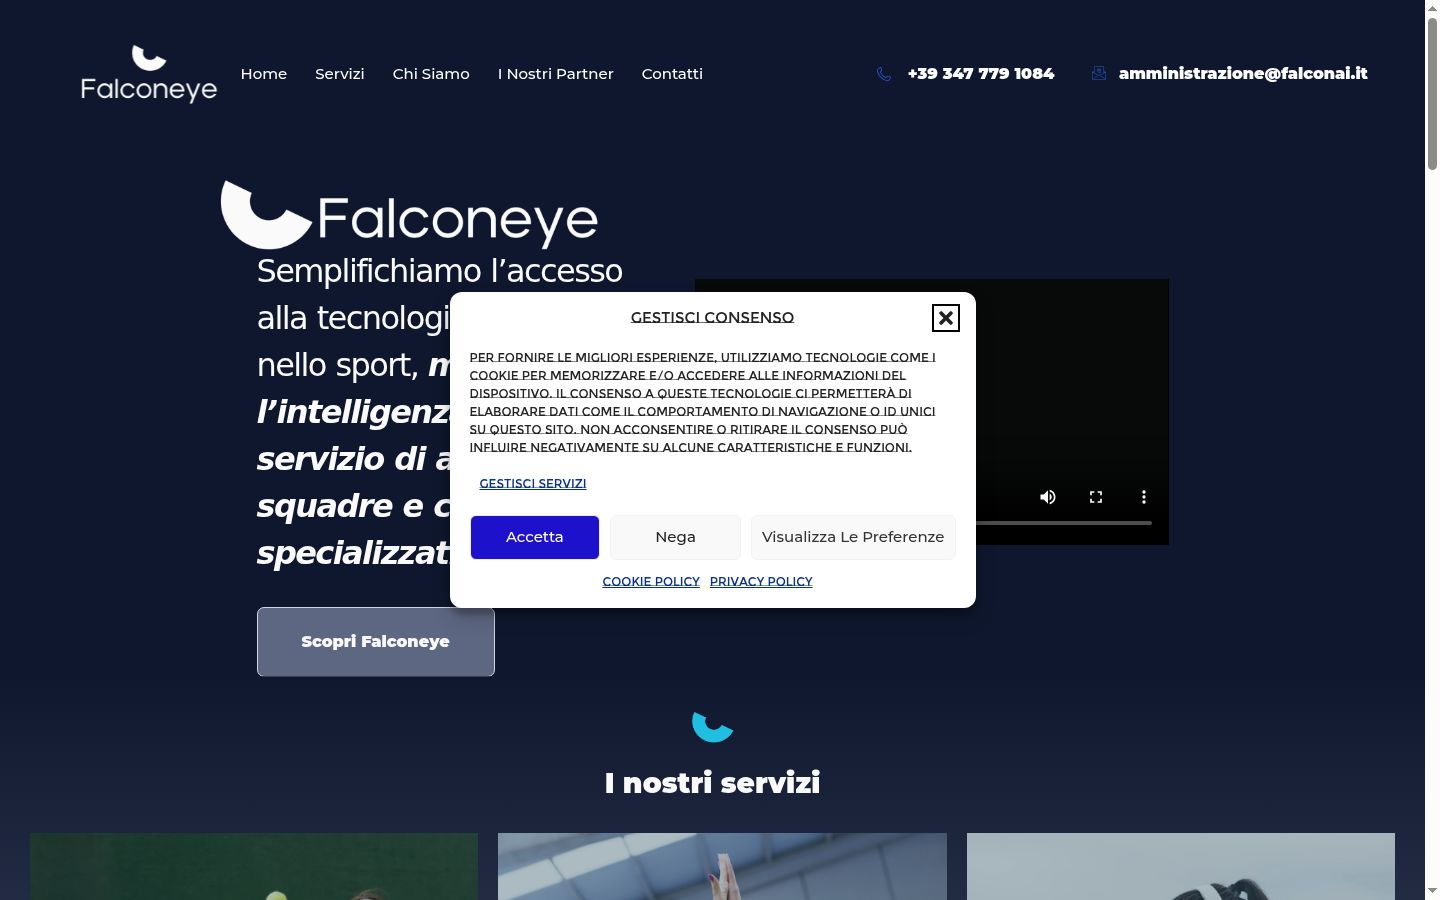This screenshot has height=900, width=1440.
Task: Click the email envelope icon in header
Action: [1099, 73]
